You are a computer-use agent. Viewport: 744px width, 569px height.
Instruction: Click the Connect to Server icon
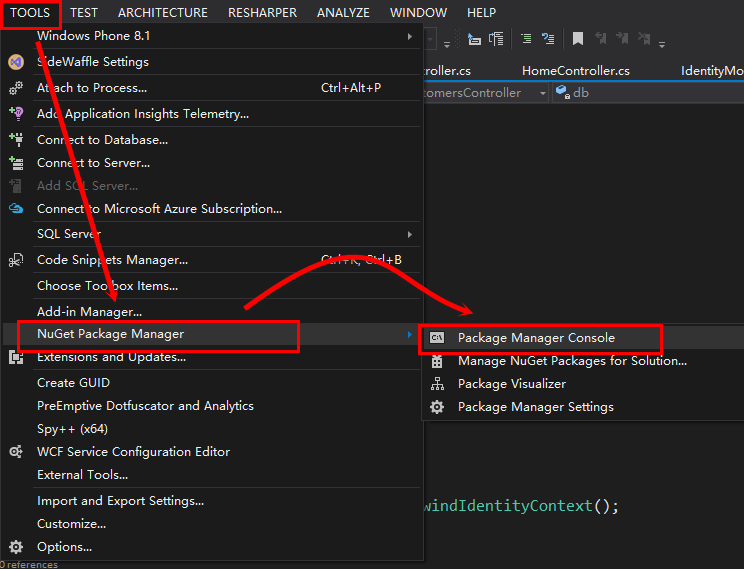(16, 163)
